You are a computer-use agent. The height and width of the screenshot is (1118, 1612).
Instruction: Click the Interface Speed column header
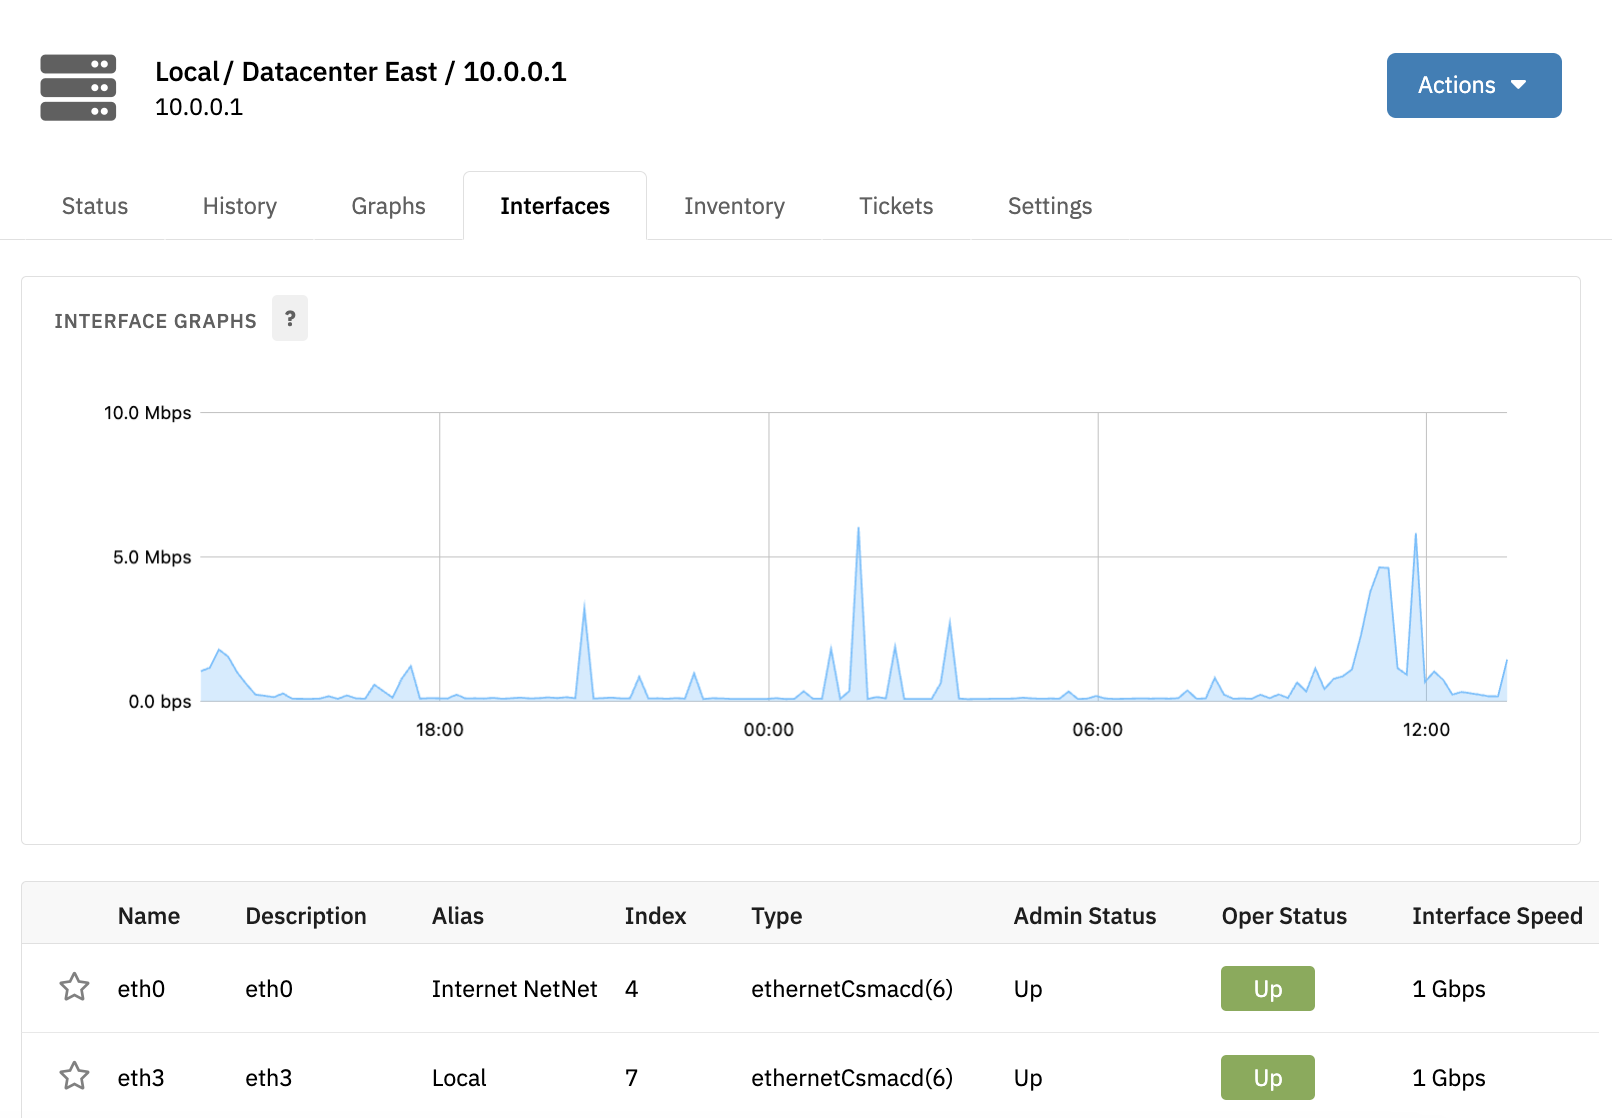click(1497, 916)
